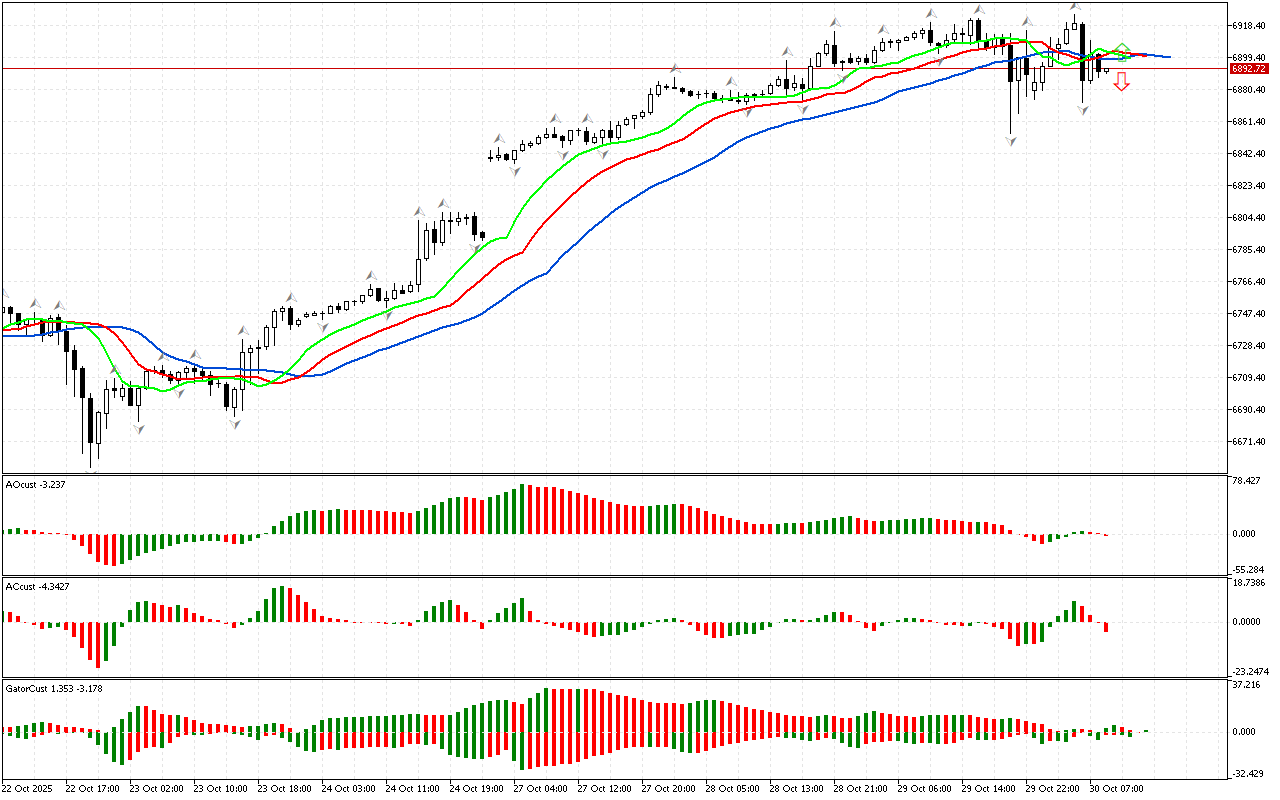Select the red 6892.72 current price tag
This screenshot has height=800, width=1280.
click(x=1247, y=69)
